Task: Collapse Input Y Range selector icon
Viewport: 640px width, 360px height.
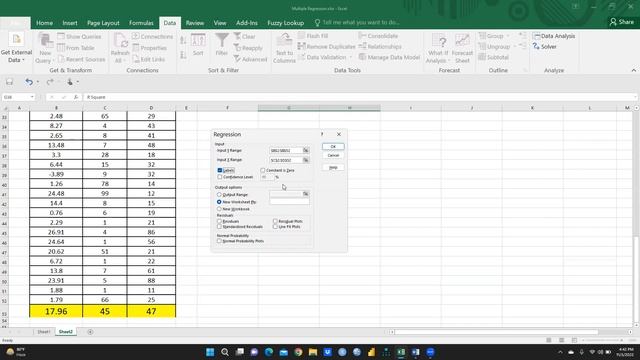Action: pos(306,150)
